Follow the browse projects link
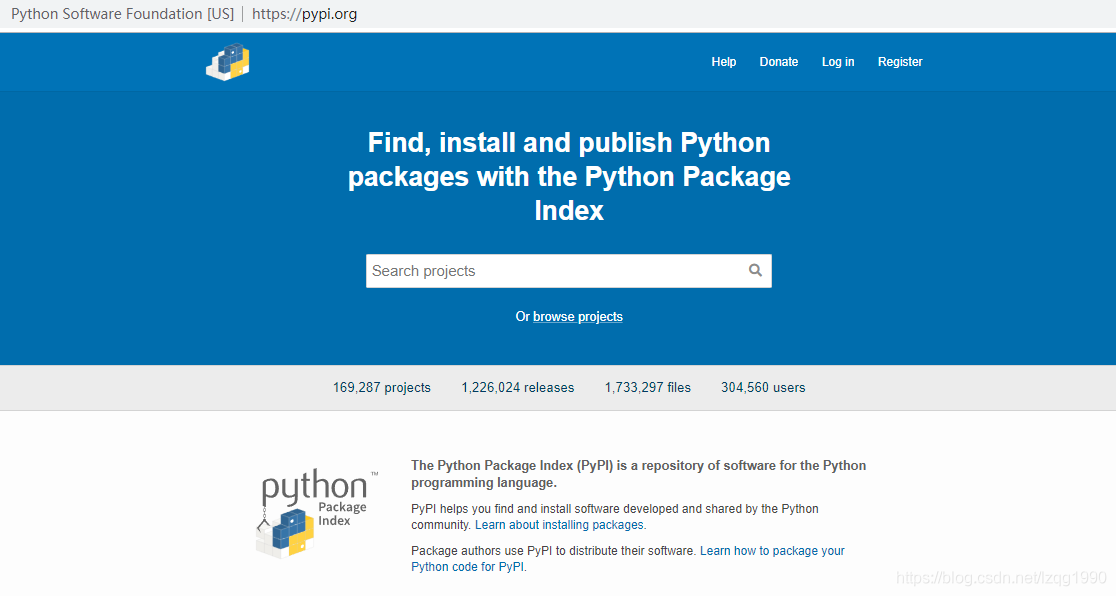Image resolution: width=1116 pixels, height=596 pixels. coord(578,317)
